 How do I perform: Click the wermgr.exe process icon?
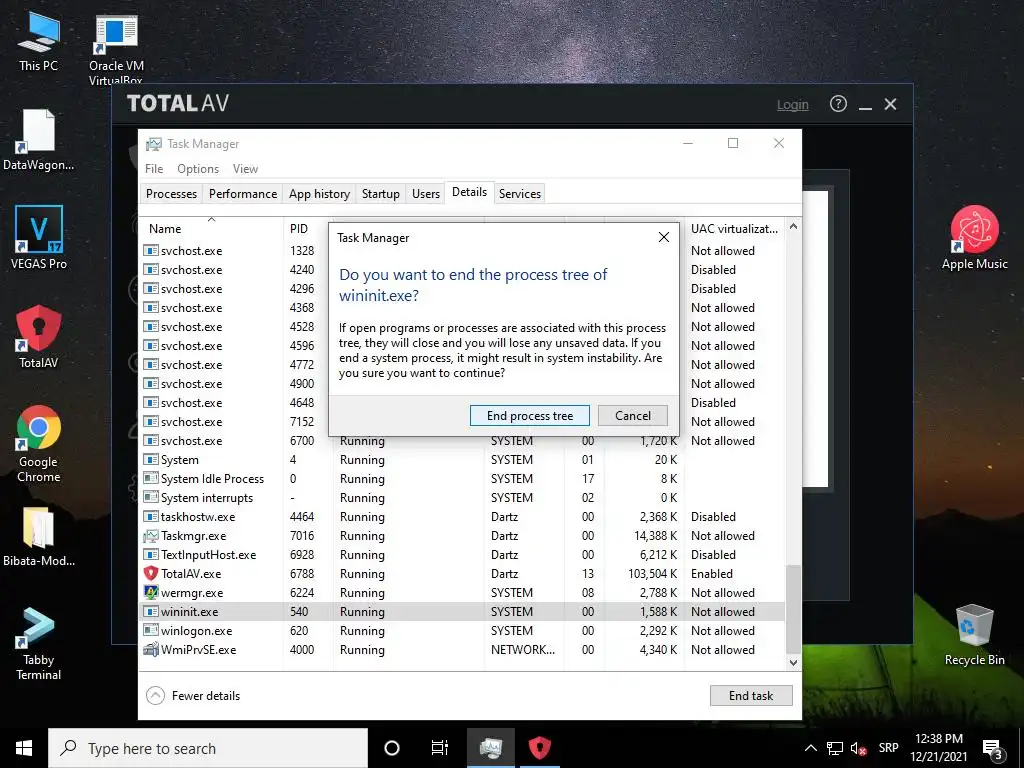(151, 592)
